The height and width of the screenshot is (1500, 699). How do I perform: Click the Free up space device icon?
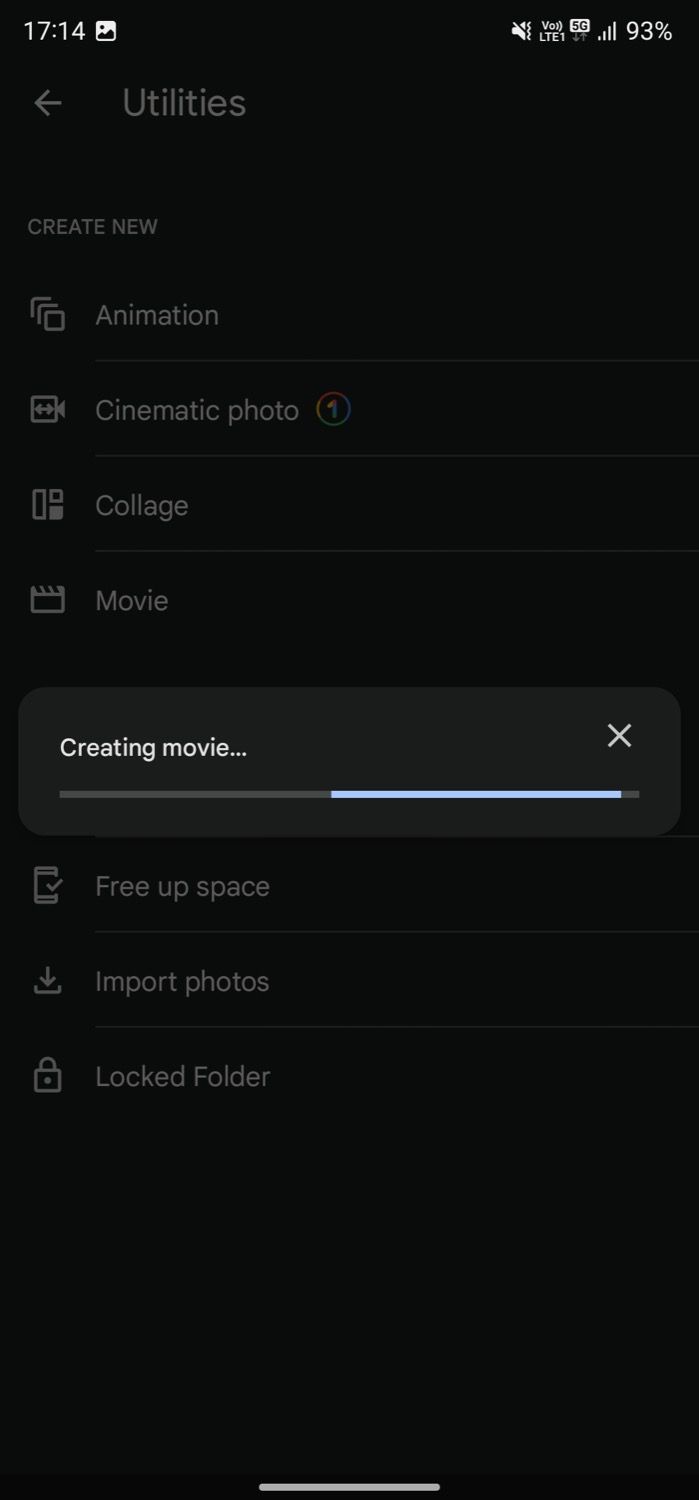pos(46,886)
